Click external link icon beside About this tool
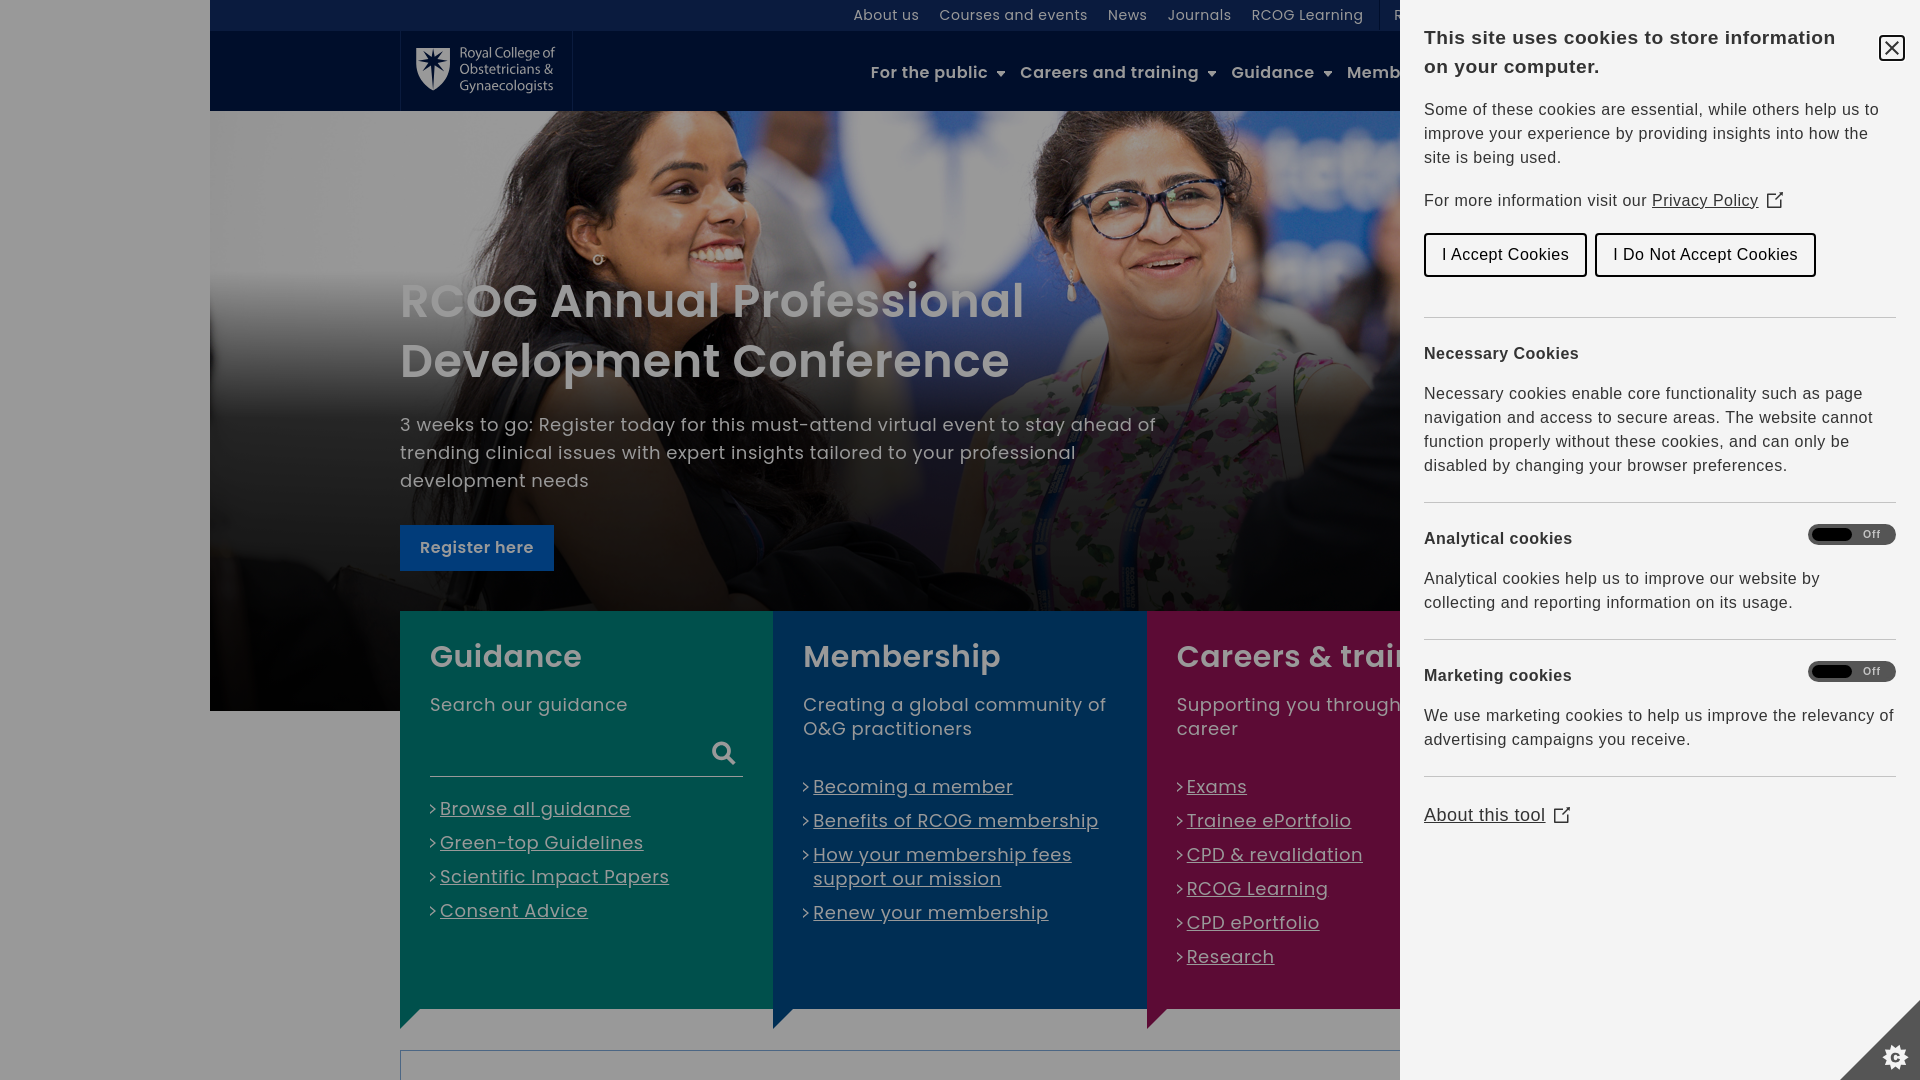 point(1562,815)
